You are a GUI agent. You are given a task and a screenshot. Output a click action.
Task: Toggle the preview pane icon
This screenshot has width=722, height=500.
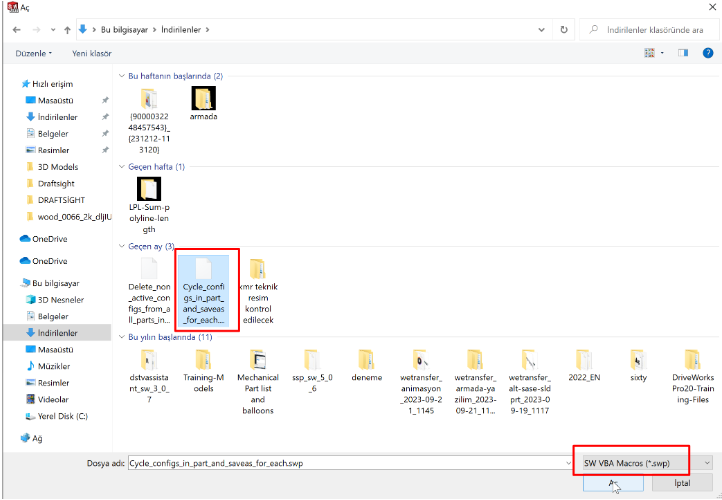683,52
